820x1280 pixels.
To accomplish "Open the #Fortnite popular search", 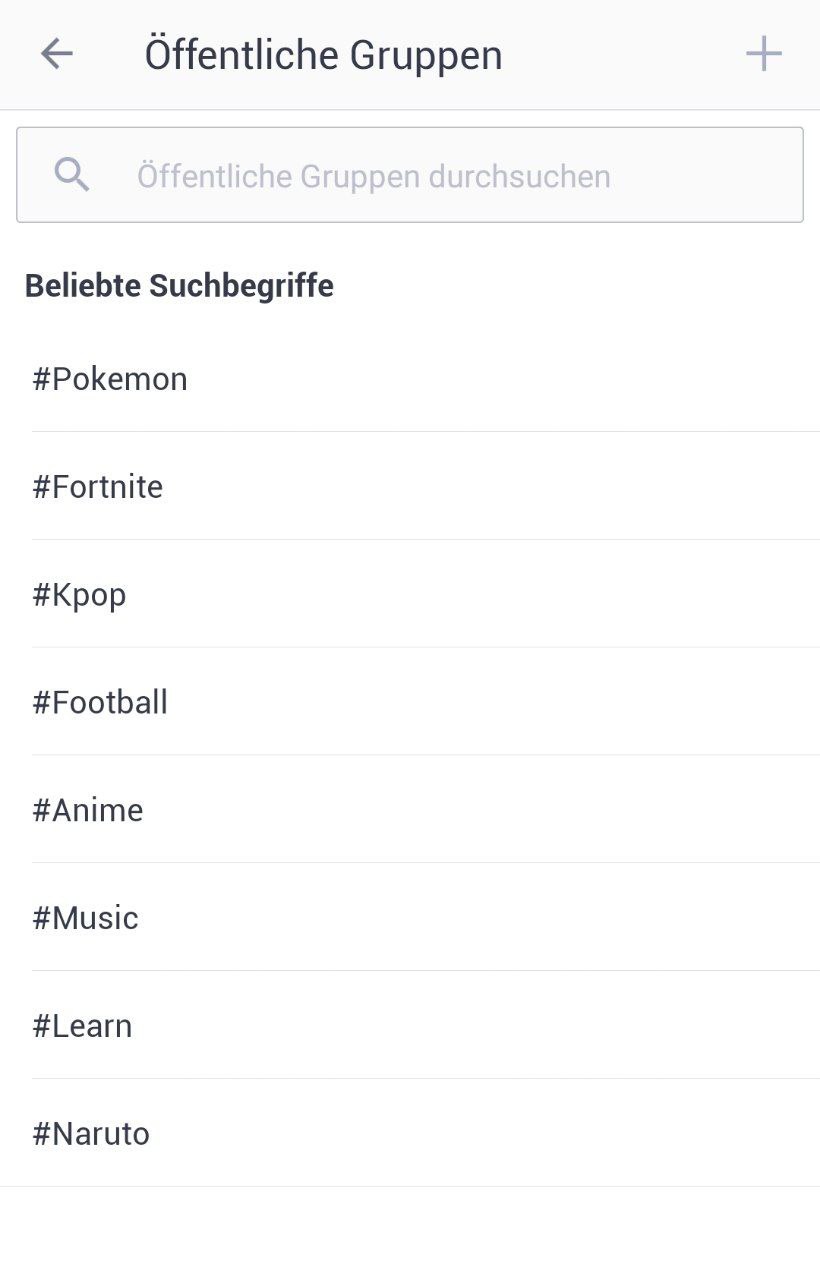I will [410, 487].
